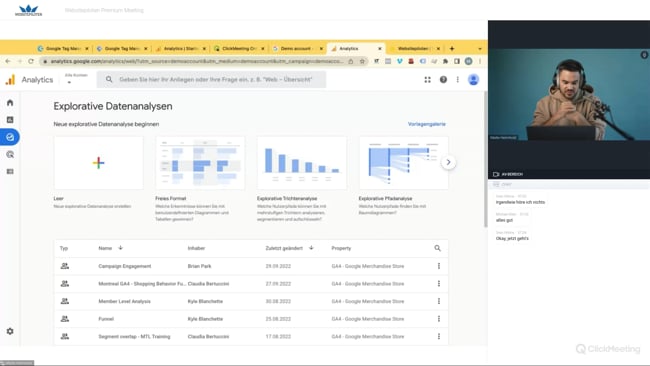Close the active Analytics tab
650x366 pixels.
[380, 48]
